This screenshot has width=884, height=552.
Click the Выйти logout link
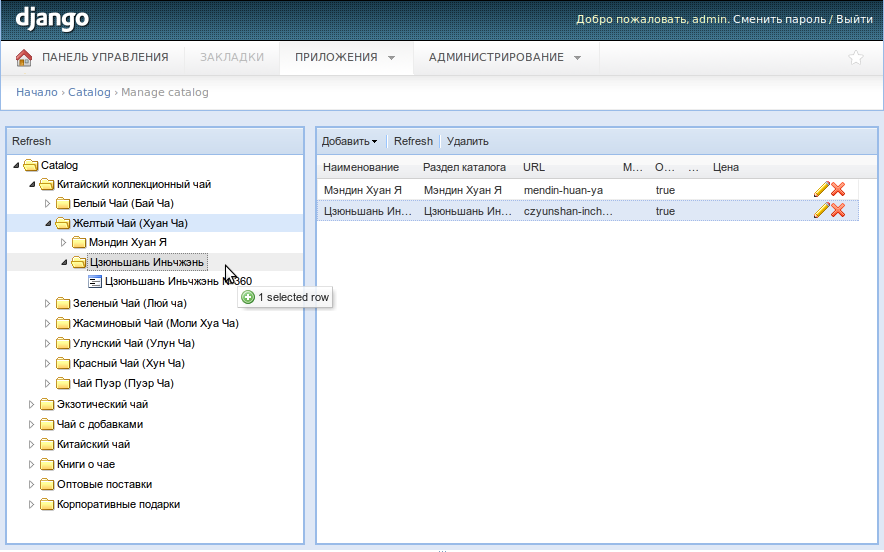854,19
